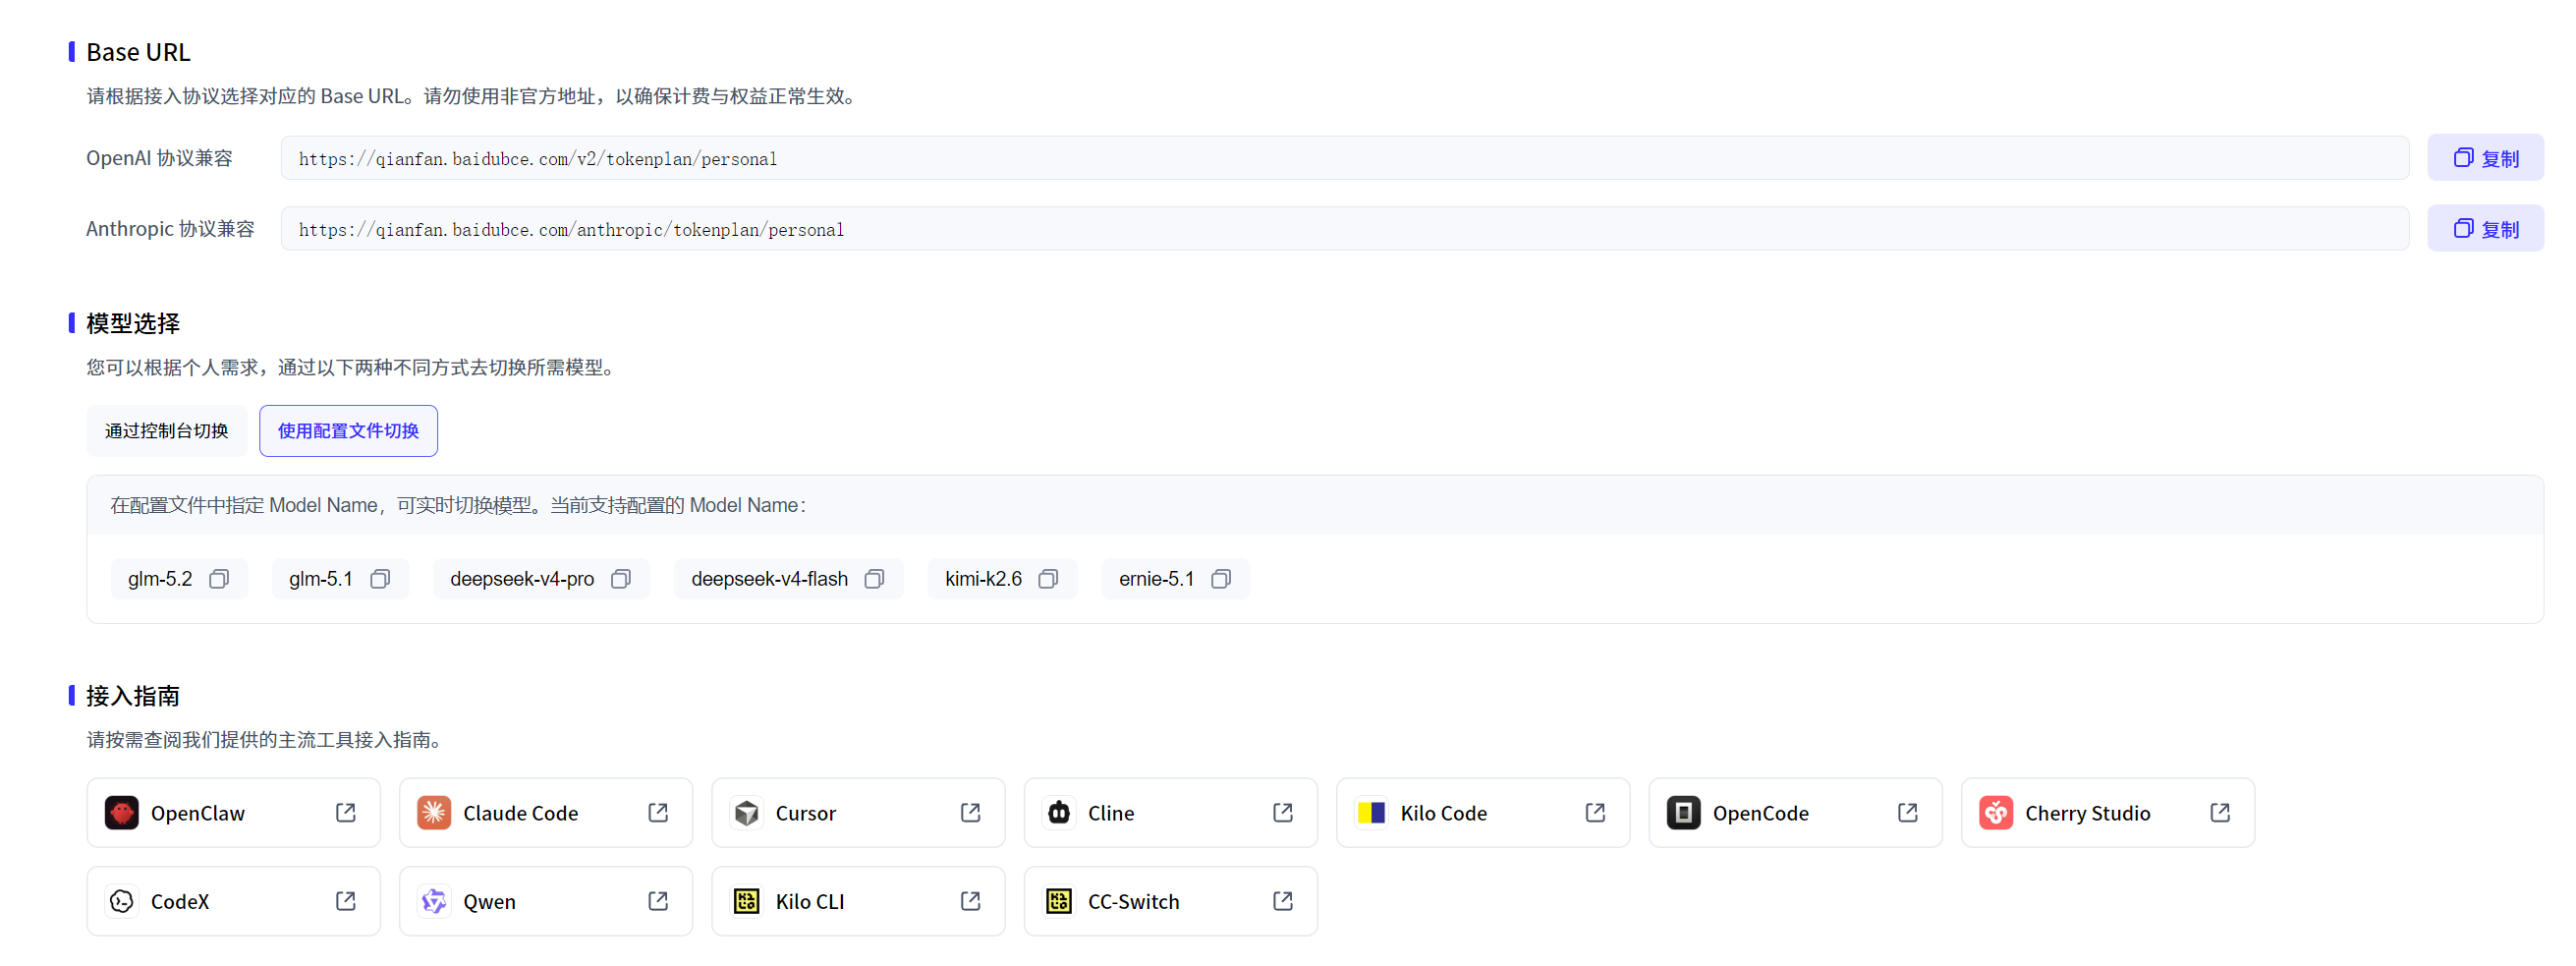Copy the kimi-k2.6 model name
The width and height of the screenshot is (2576, 966).
(x=1048, y=579)
